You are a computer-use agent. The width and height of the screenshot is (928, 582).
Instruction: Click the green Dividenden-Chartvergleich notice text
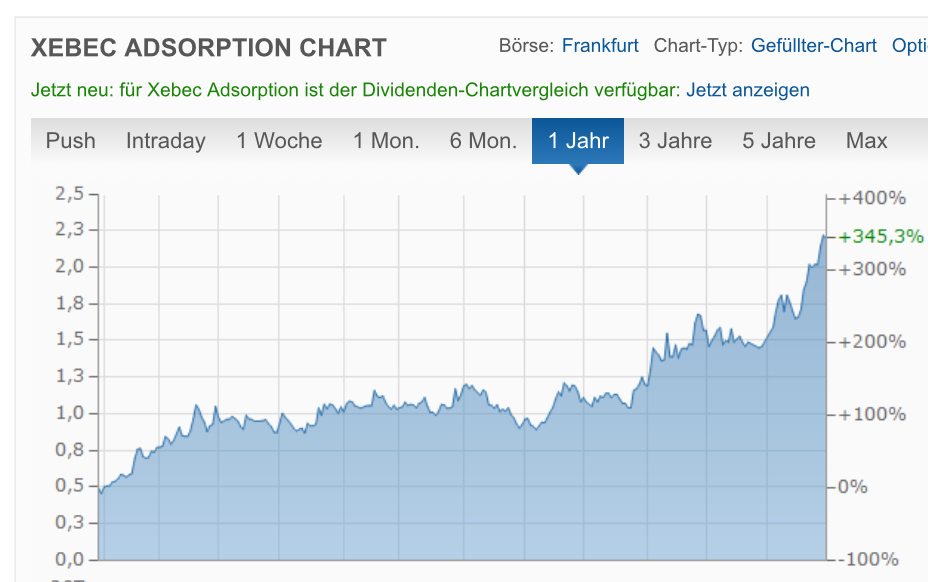click(x=355, y=90)
